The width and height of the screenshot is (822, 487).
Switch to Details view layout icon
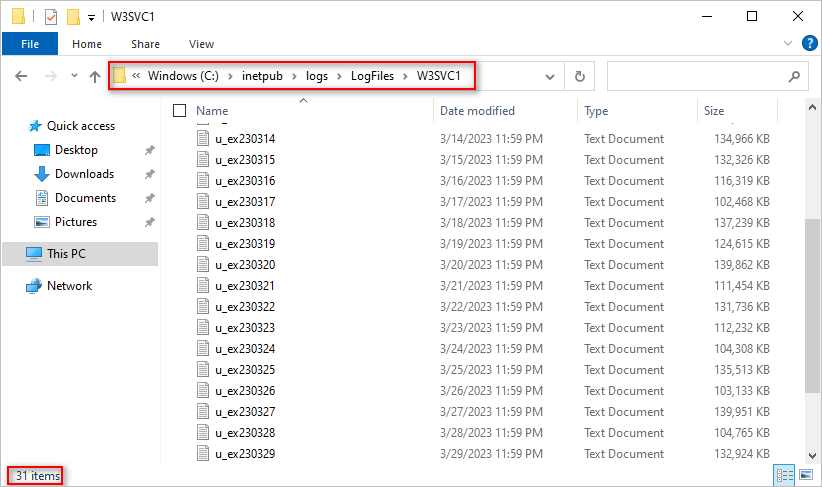pyautogui.click(x=784, y=475)
